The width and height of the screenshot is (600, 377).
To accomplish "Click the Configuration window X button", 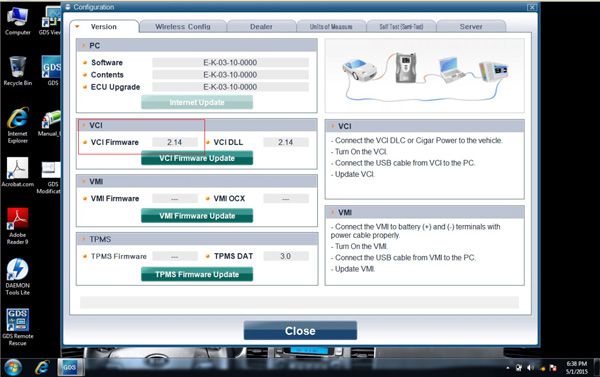I will coord(532,7).
